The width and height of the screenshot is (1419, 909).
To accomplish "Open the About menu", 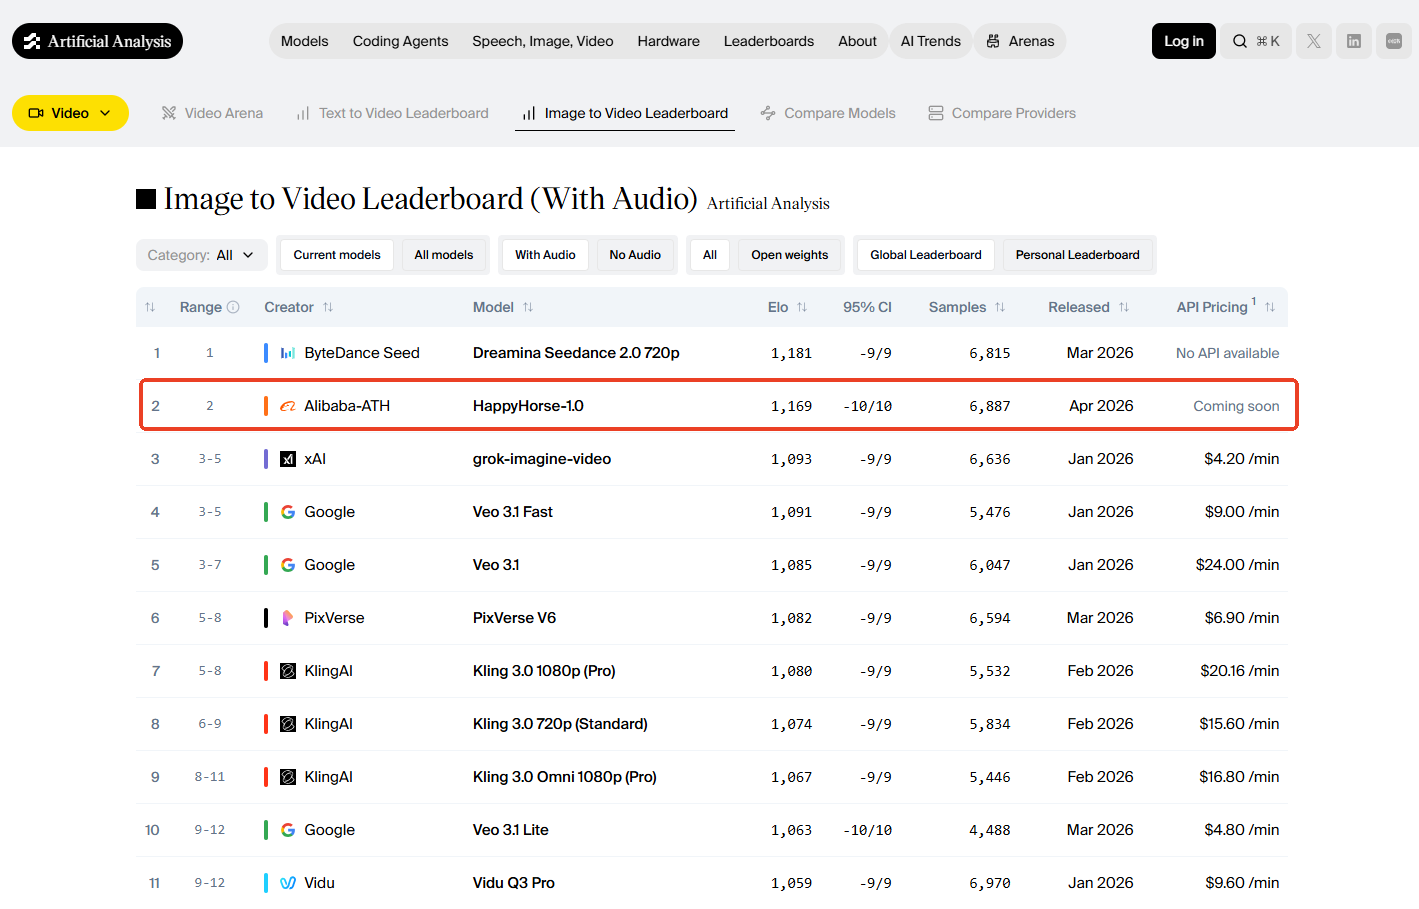I will click(x=858, y=41).
